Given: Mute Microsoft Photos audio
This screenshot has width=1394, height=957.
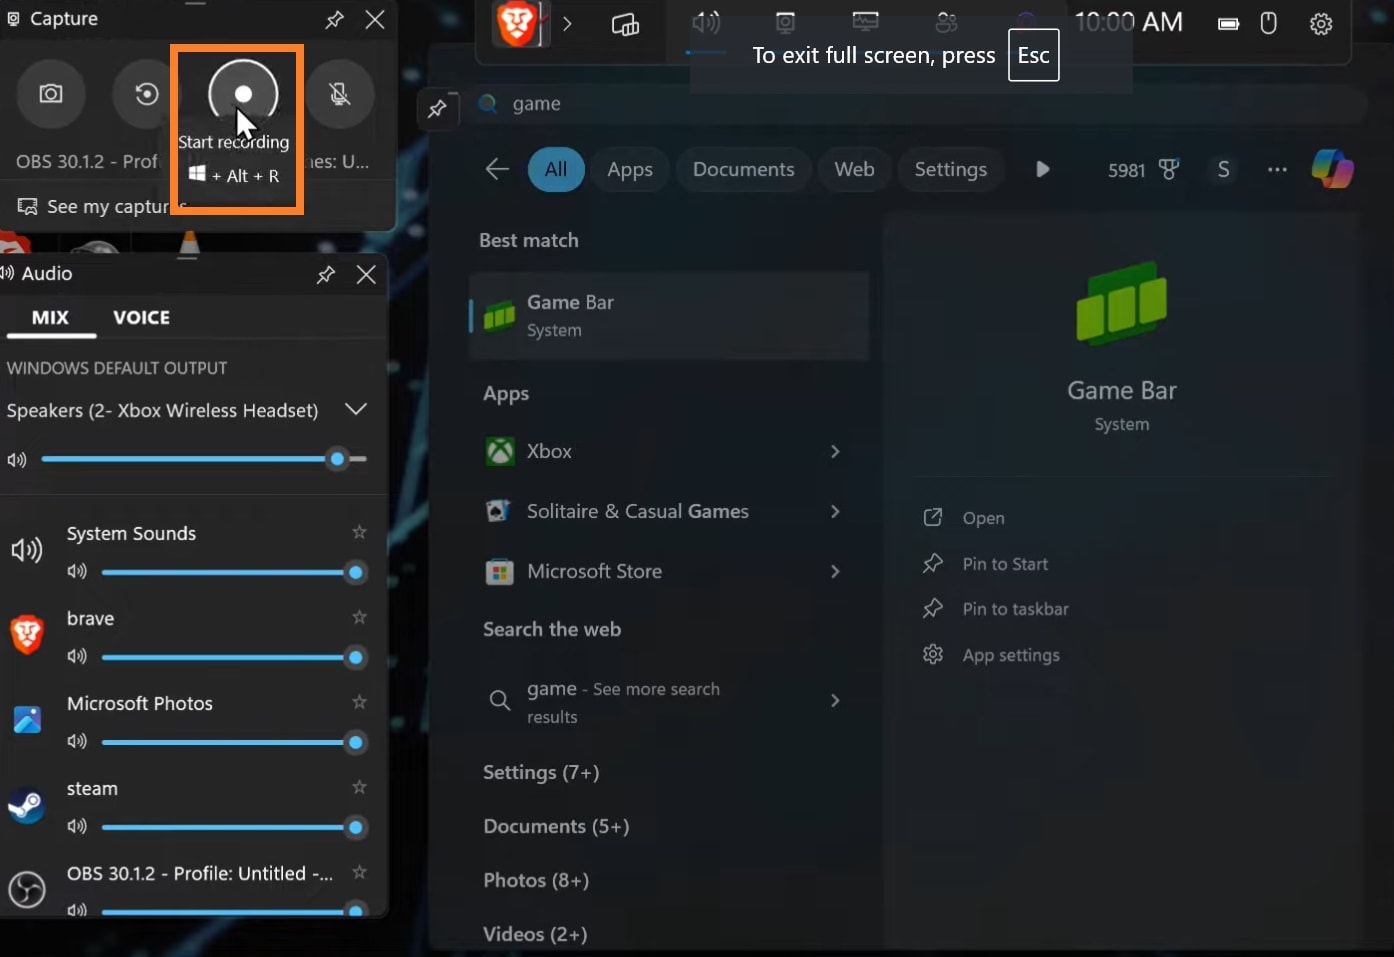Looking at the screenshot, I should [77, 742].
